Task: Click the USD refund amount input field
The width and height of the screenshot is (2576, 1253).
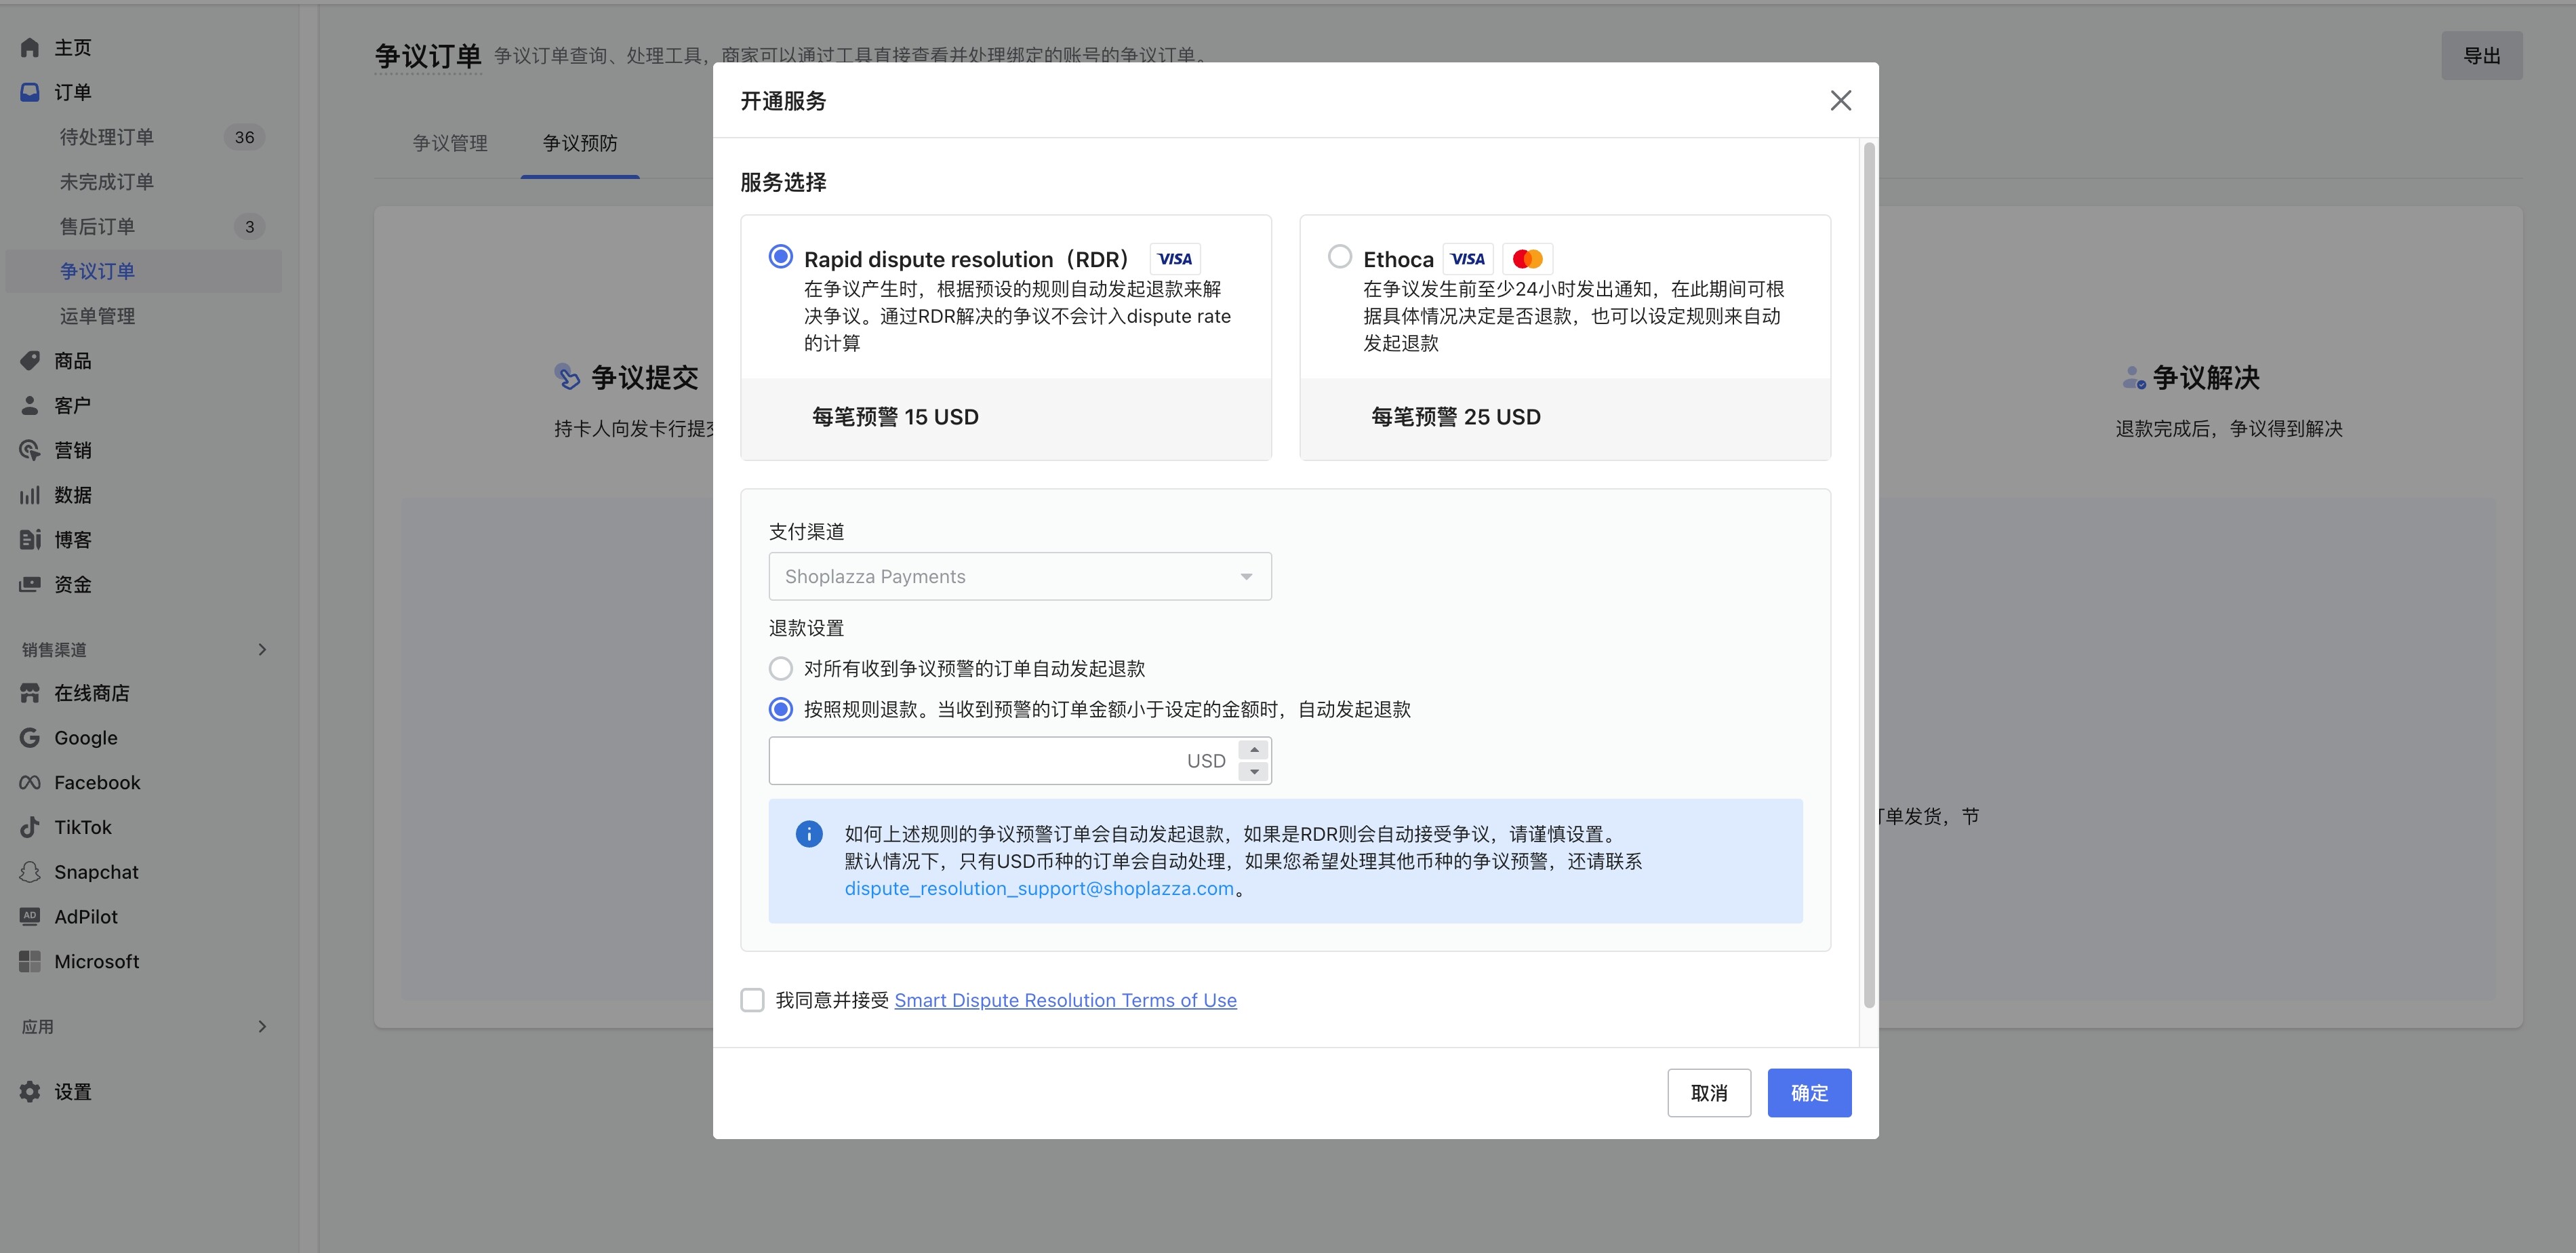Action: 975,761
